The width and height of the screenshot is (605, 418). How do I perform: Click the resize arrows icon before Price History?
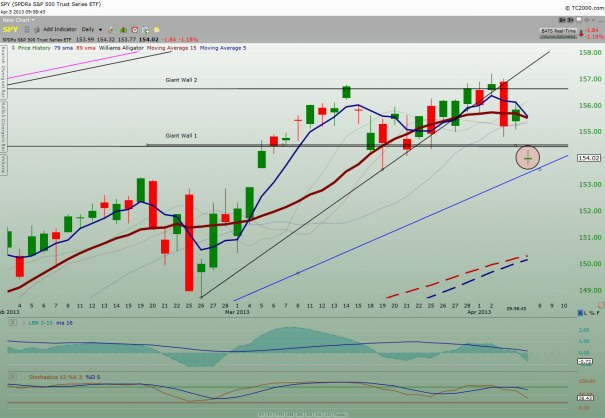coord(13,48)
